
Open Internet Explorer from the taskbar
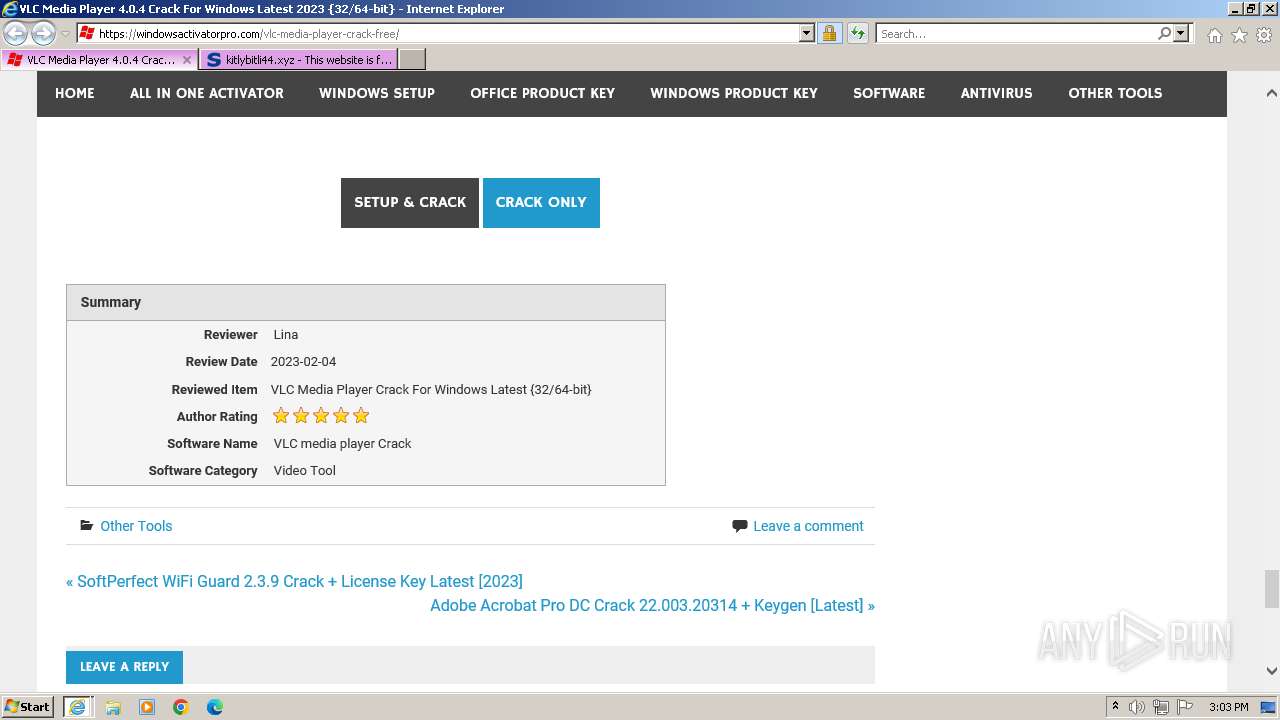(x=77, y=707)
